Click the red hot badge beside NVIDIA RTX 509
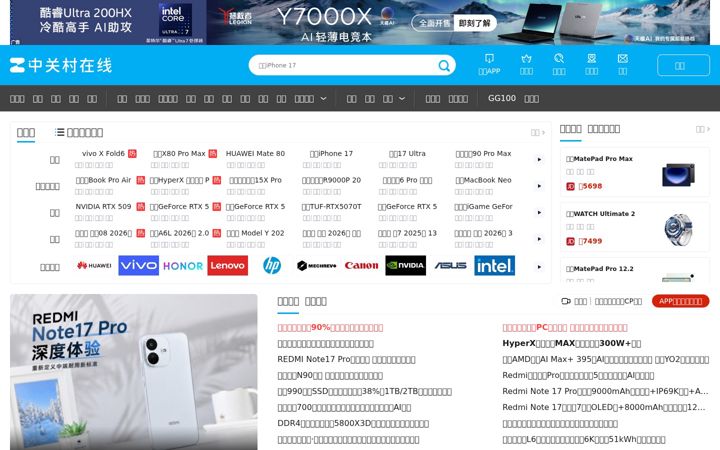The image size is (720, 450). (x=141, y=207)
